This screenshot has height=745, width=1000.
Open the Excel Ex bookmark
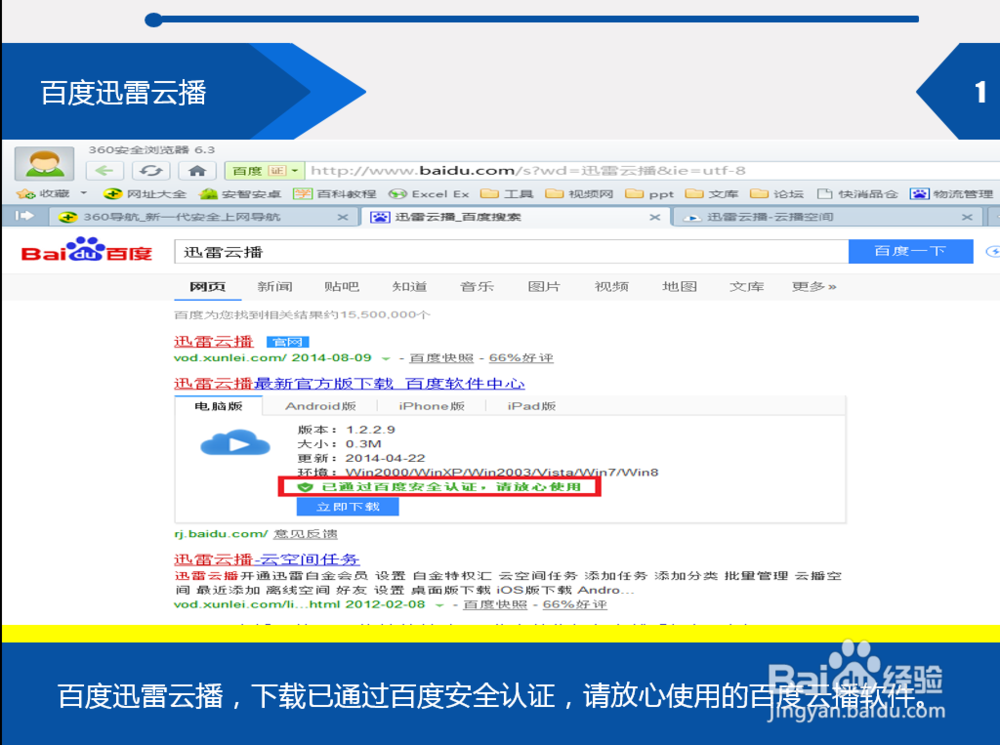[429, 194]
